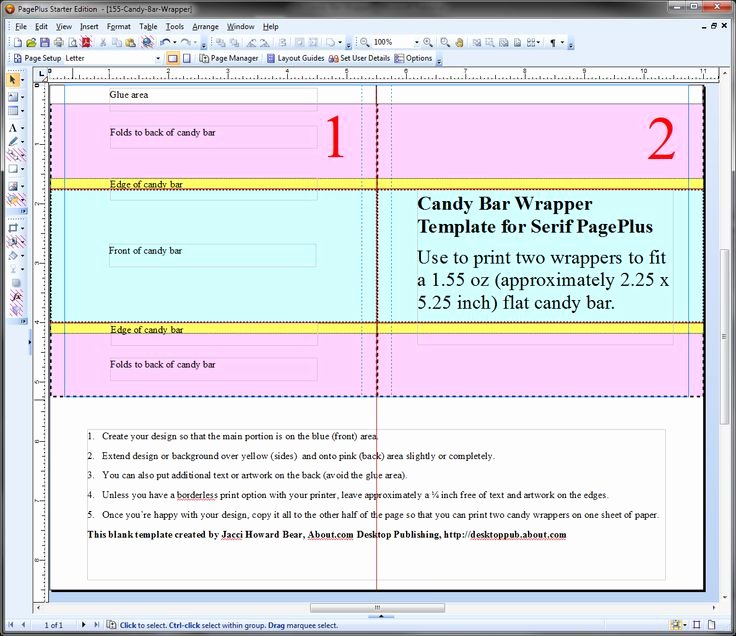Click the vertical scrollbar thumb
The width and height of the screenshot is (736, 636).
coord(724,337)
